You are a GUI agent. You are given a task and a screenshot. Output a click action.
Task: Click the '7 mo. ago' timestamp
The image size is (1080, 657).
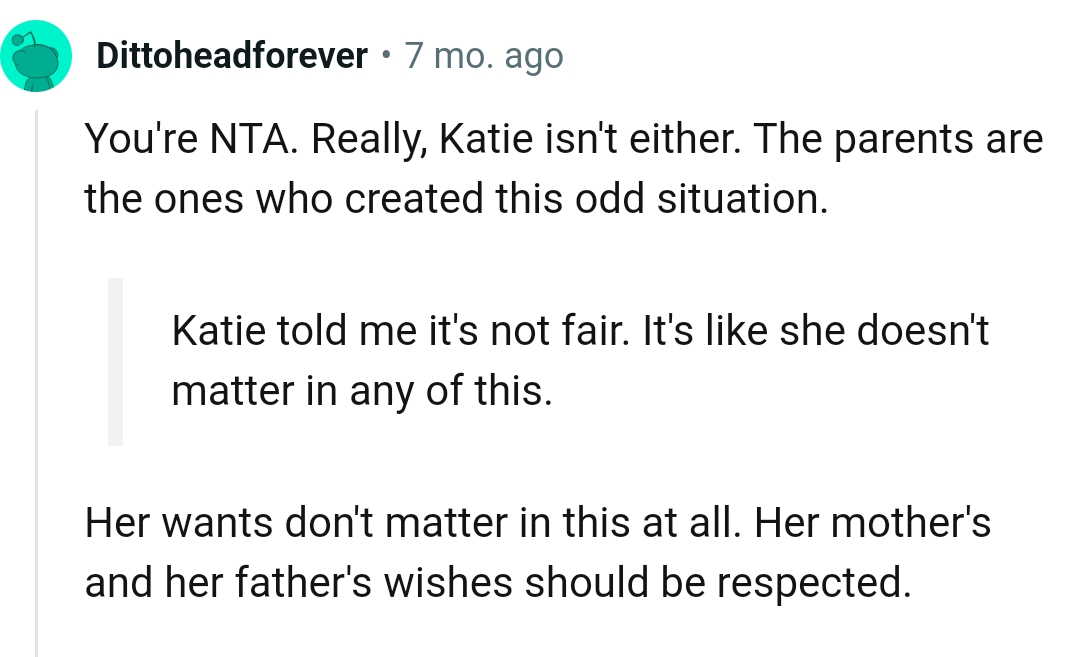[x=484, y=56]
